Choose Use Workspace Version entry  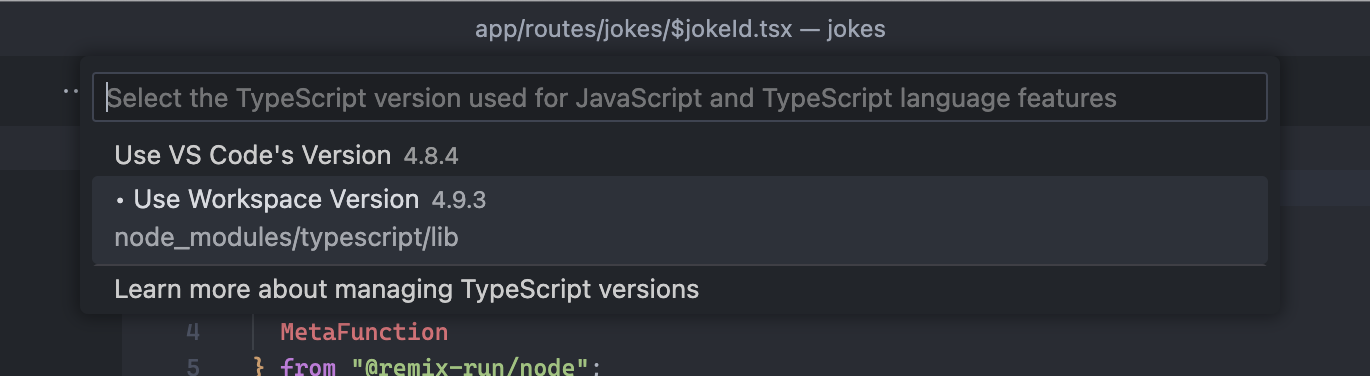point(680,220)
